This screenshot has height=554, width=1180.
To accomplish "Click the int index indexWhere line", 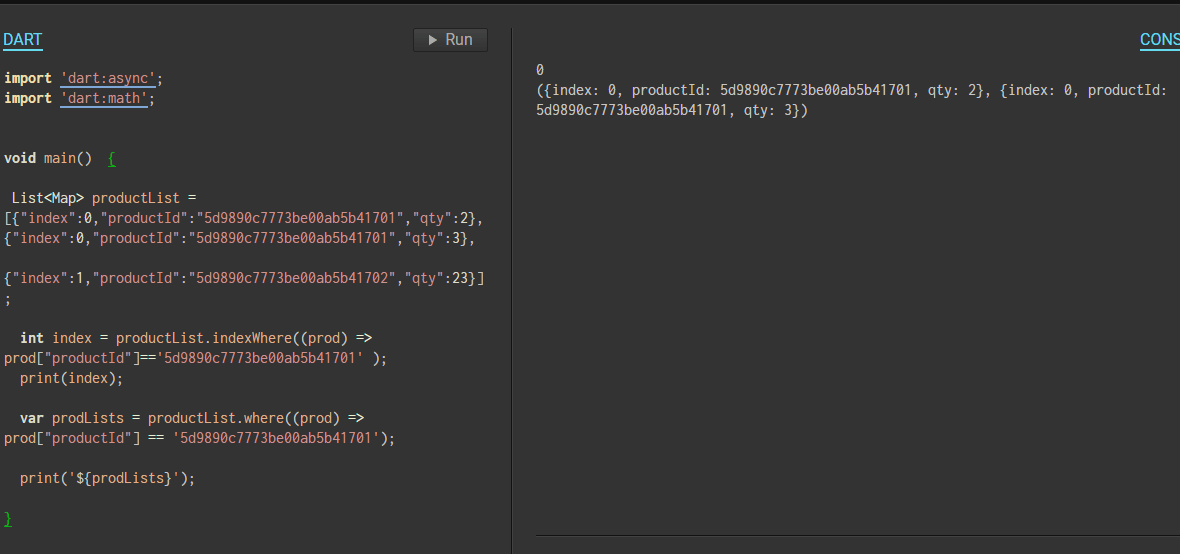I will pyautogui.click(x=196, y=339).
